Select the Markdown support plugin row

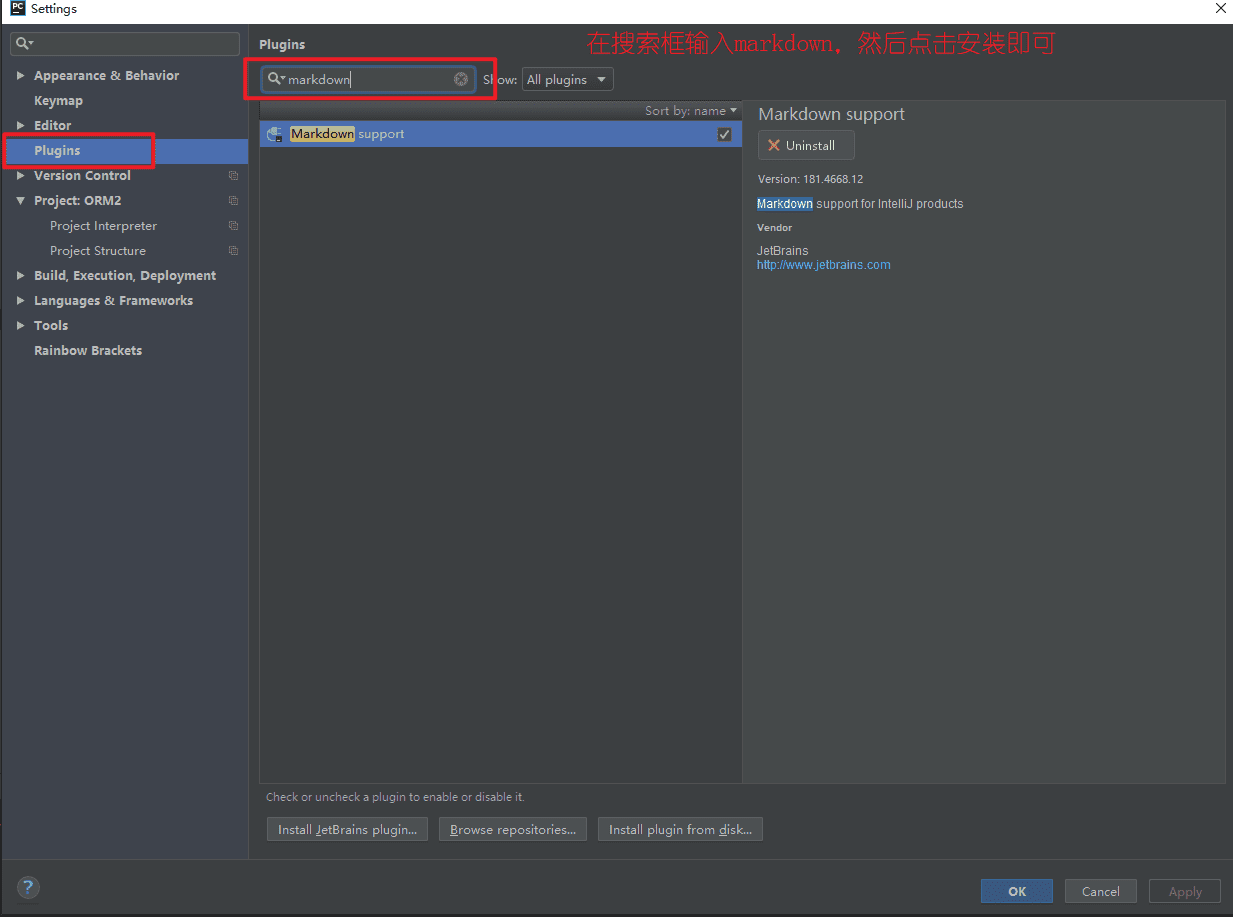click(x=501, y=134)
